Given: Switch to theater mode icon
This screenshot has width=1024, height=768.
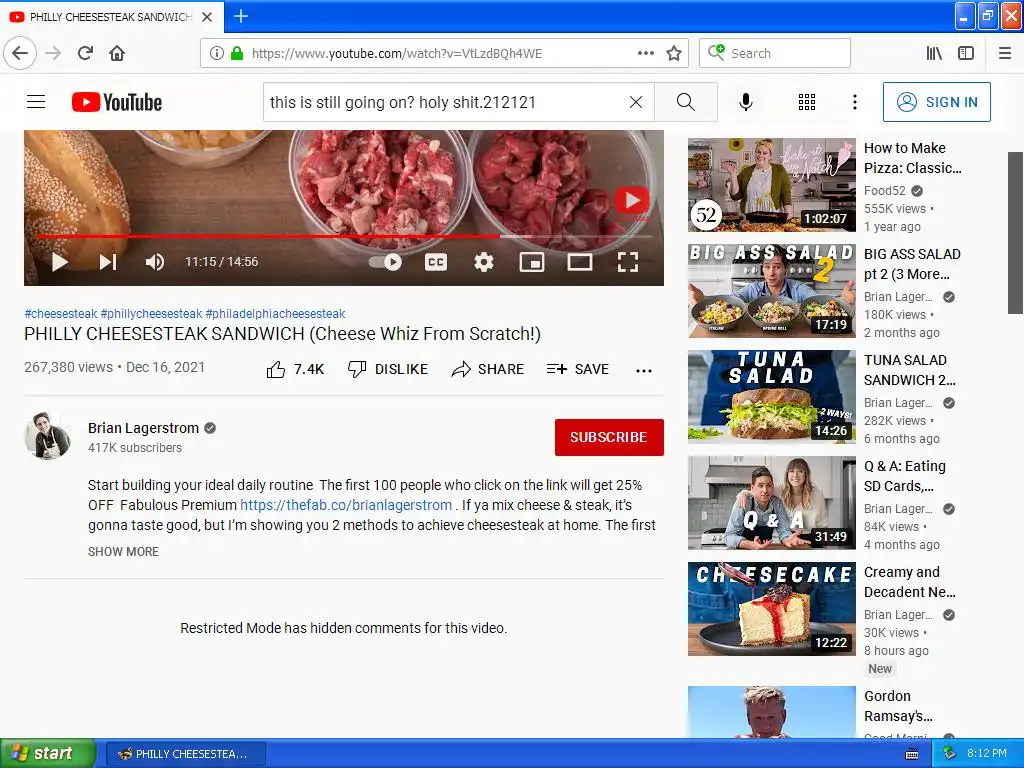Looking at the screenshot, I should 580,262.
